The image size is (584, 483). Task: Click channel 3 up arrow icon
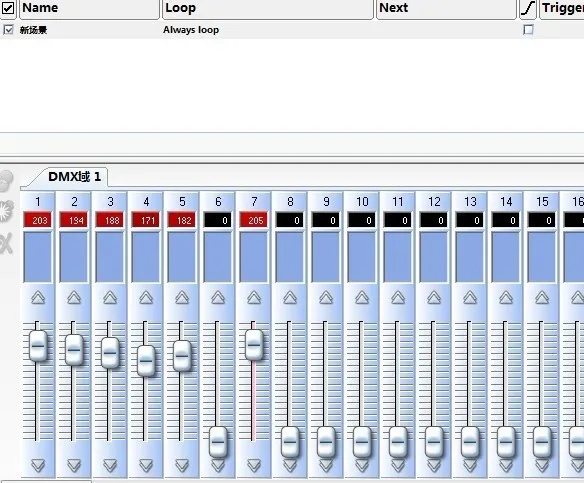click(110, 298)
